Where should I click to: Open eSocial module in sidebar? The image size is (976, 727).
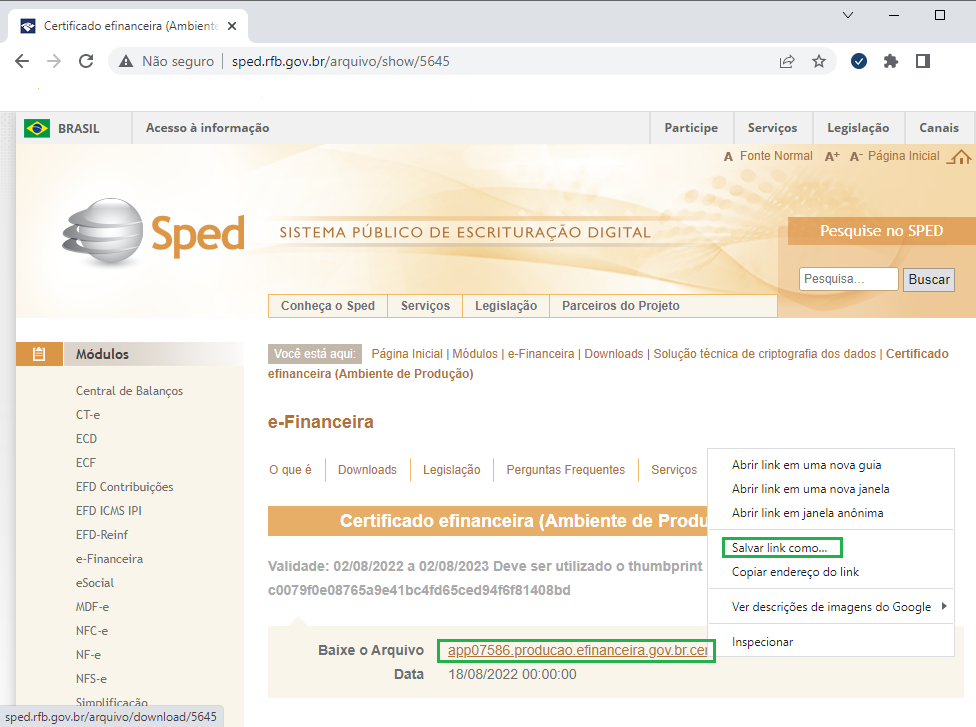tap(95, 583)
